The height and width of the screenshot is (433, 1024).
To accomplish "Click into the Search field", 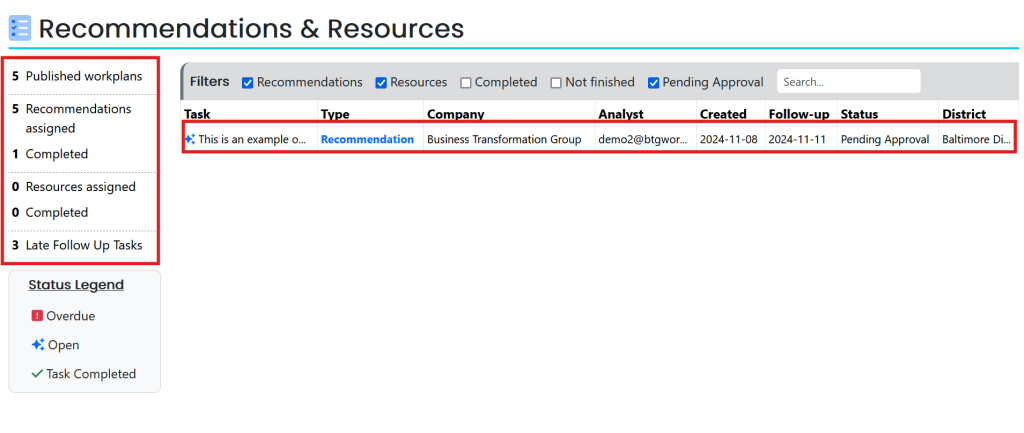I will point(847,82).
